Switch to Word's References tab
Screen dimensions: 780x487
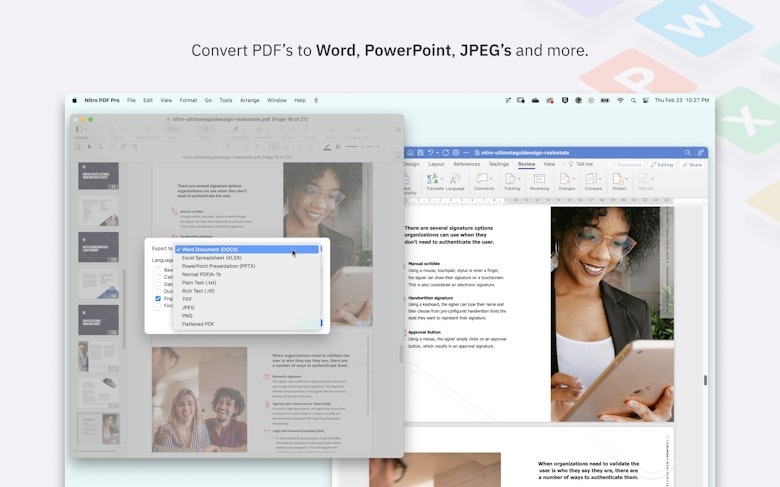(467, 164)
